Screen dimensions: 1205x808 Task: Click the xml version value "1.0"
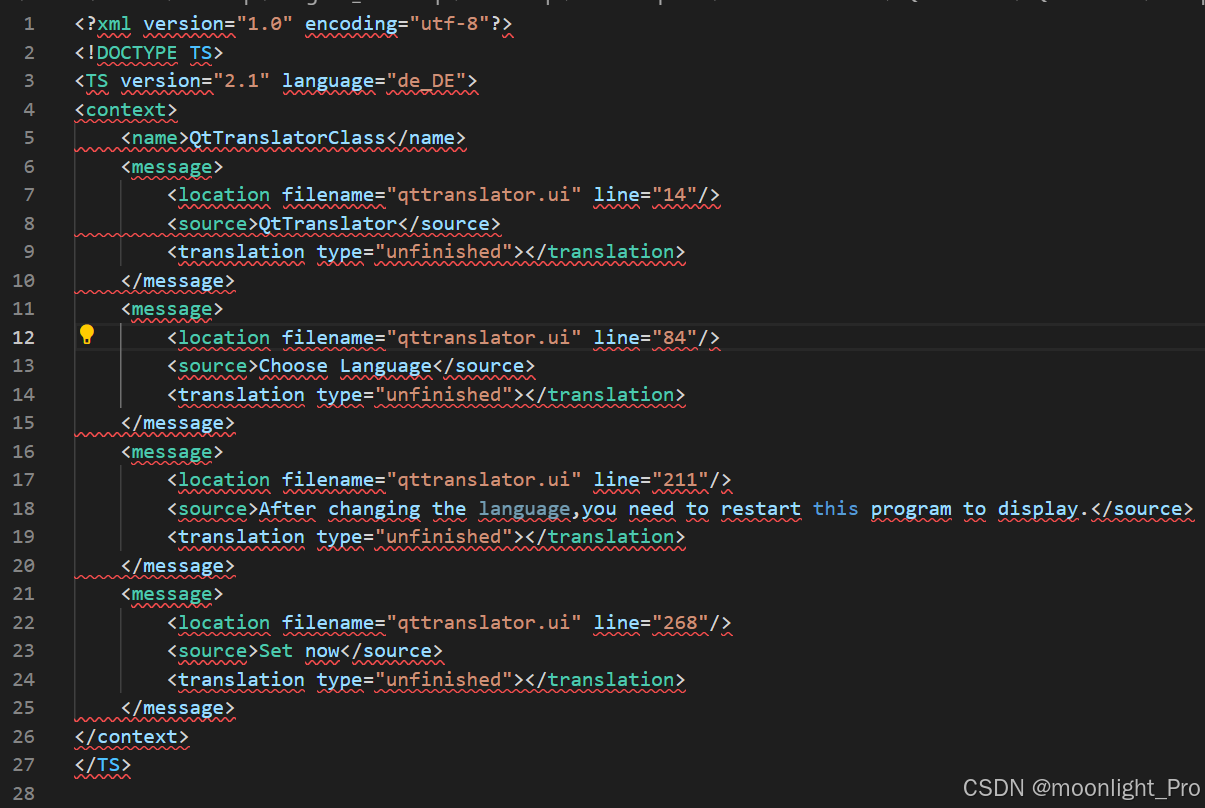(x=264, y=23)
